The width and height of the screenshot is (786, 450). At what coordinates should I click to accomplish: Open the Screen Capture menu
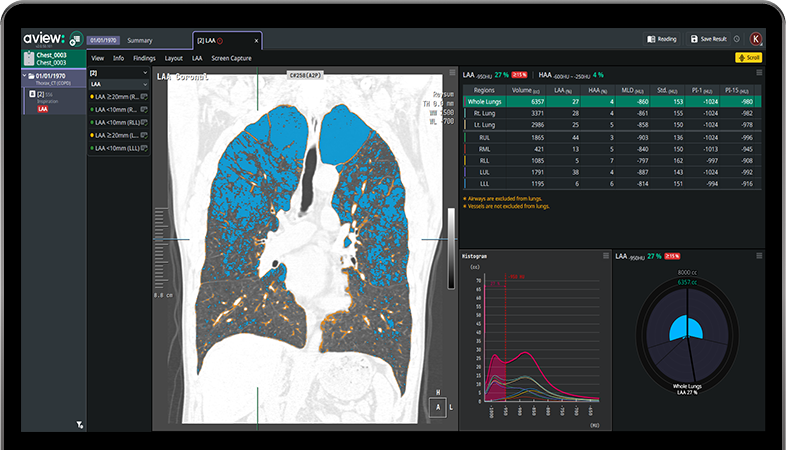pos(231,58)
